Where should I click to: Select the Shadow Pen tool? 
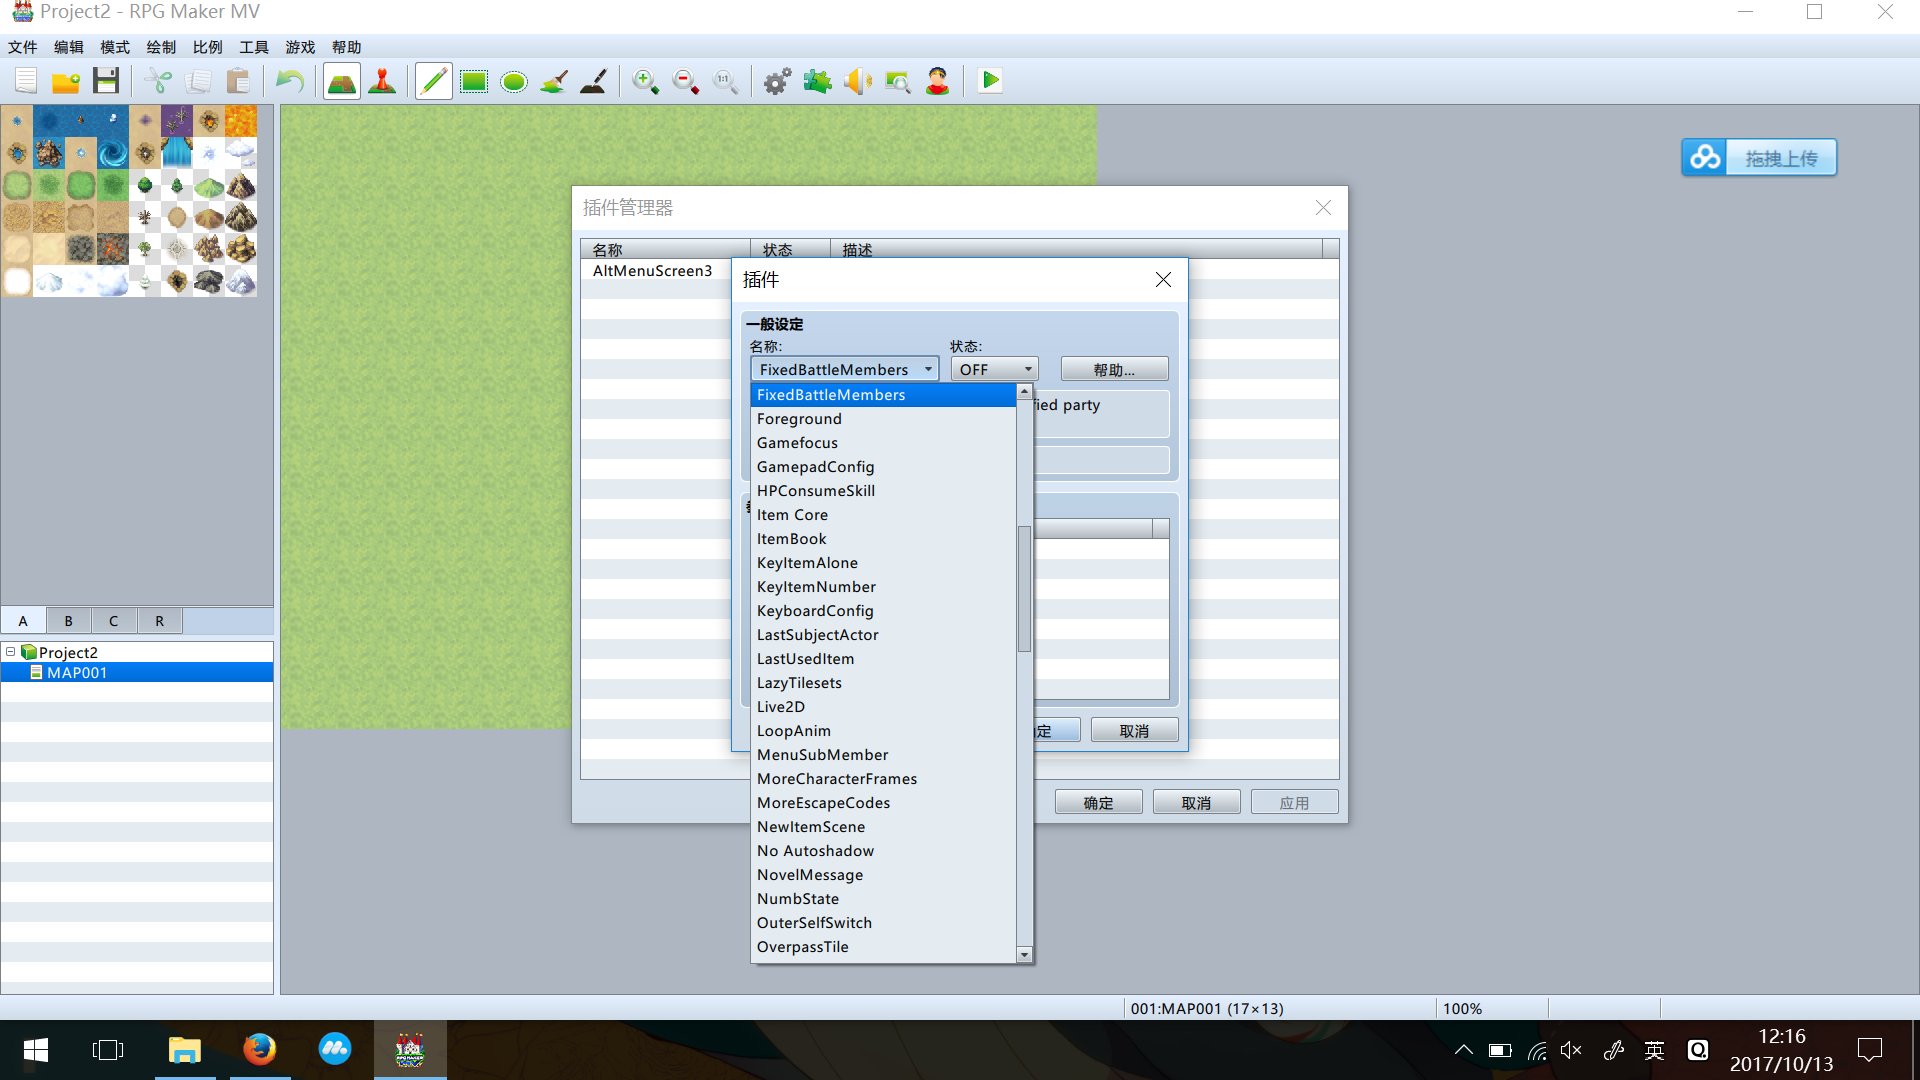point(594,81)
